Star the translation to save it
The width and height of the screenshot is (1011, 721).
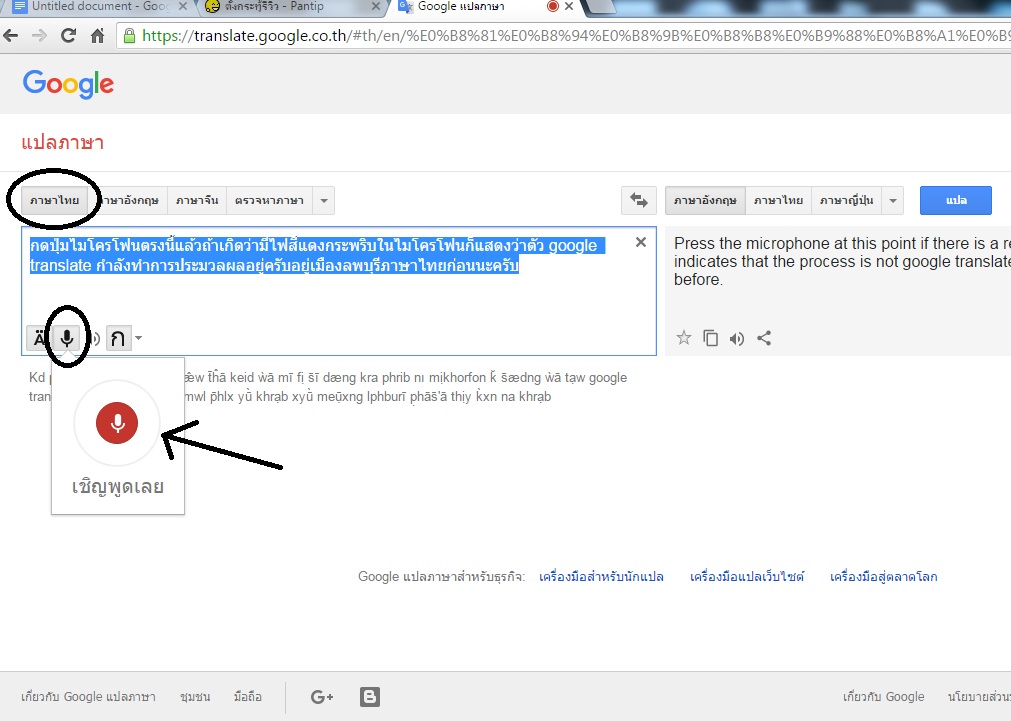(683, 338)
